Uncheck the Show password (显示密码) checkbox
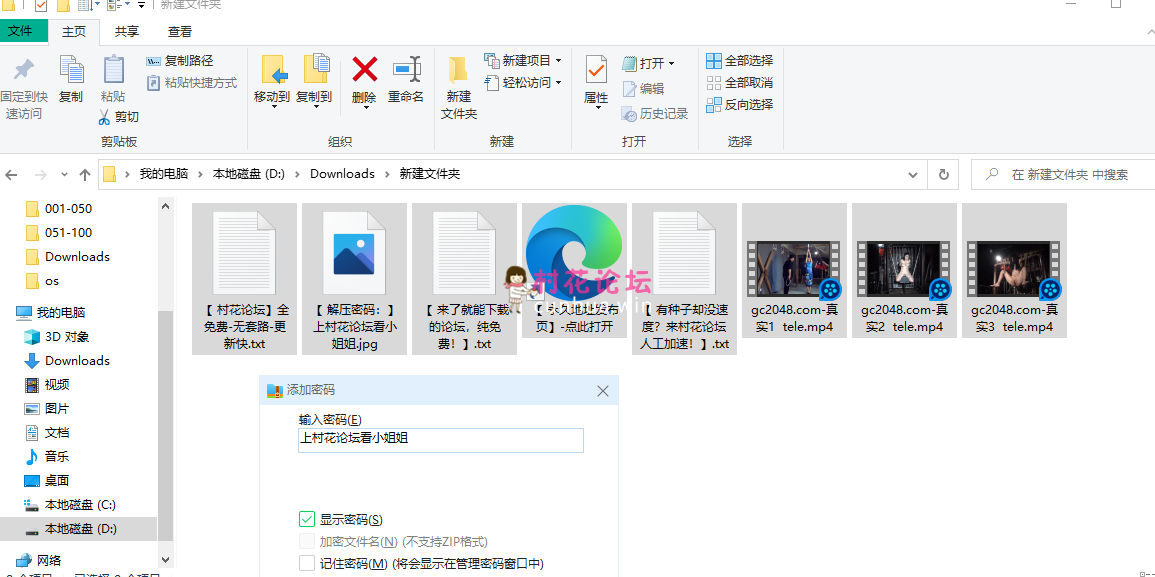The width and height of the screenshot is (1155, 577). pyautogui.click(x=307, y=519)
